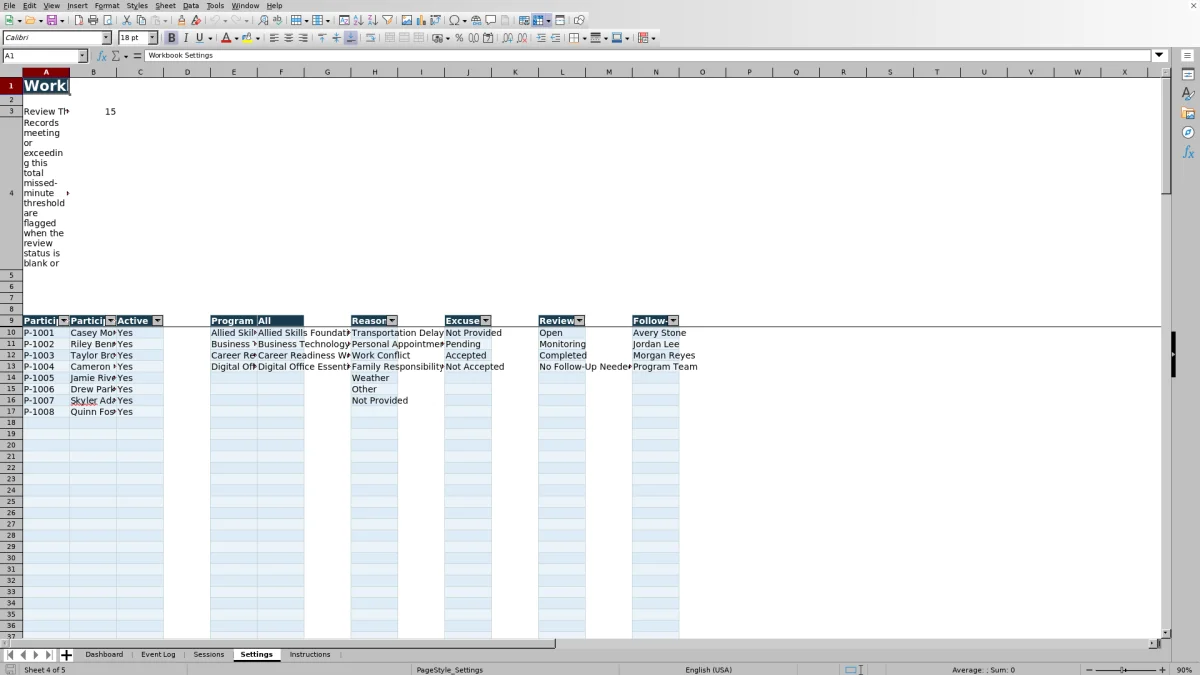Image resolution: width=1200 pixels, height=675 pixels.
Task: Add new sheet plus button
Action: click(x=66, y=655)
